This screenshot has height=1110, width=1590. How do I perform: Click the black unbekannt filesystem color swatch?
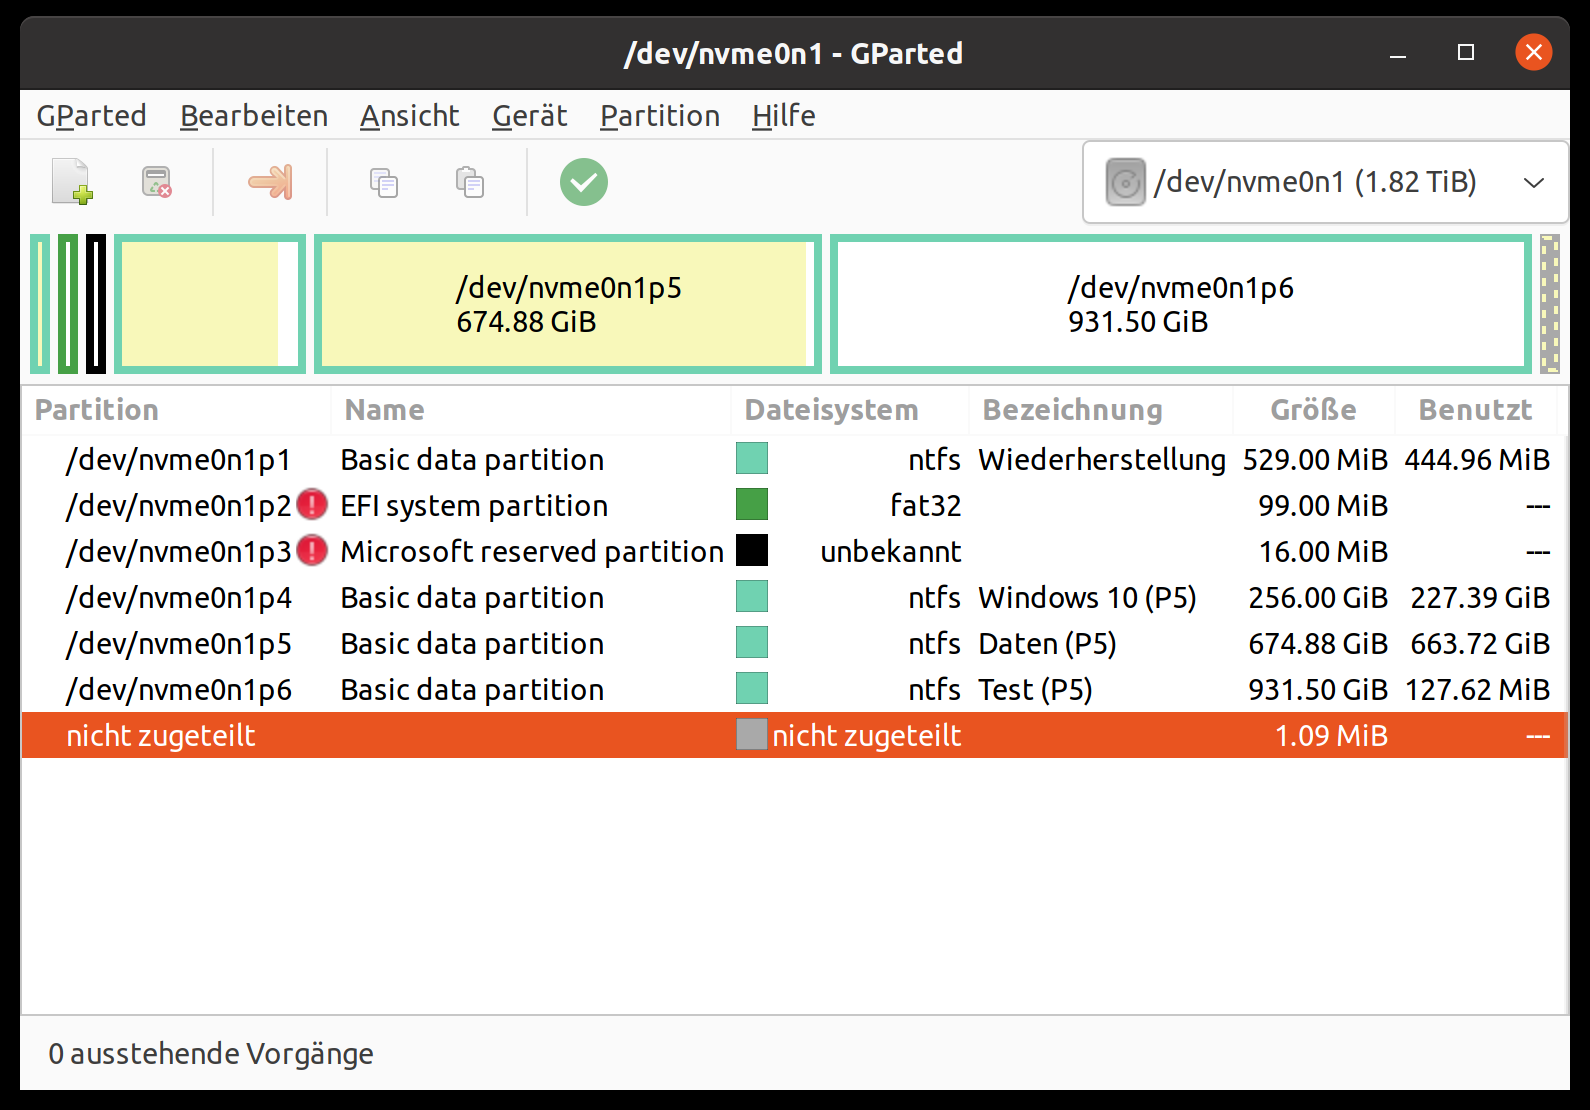[x=752, y=551]
